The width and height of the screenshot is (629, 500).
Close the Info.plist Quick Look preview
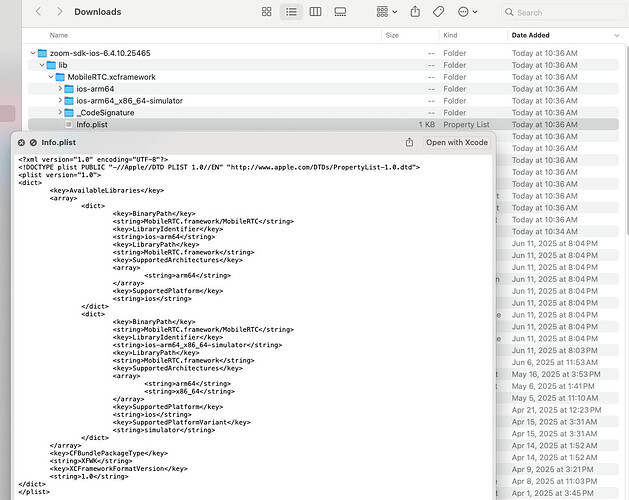[21, 142]
